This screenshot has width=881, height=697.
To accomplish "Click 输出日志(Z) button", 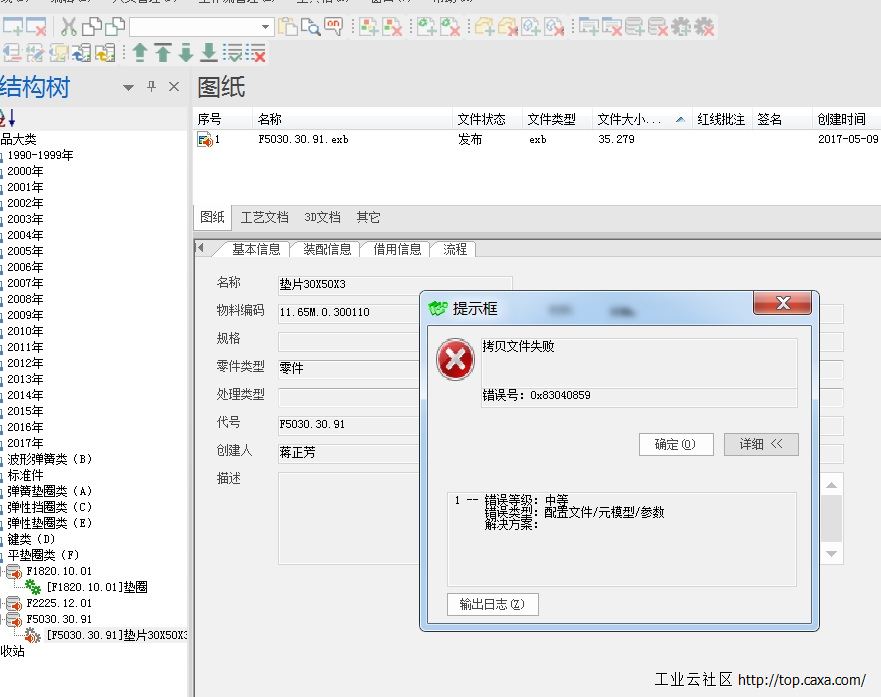I will tap(492, 604).
